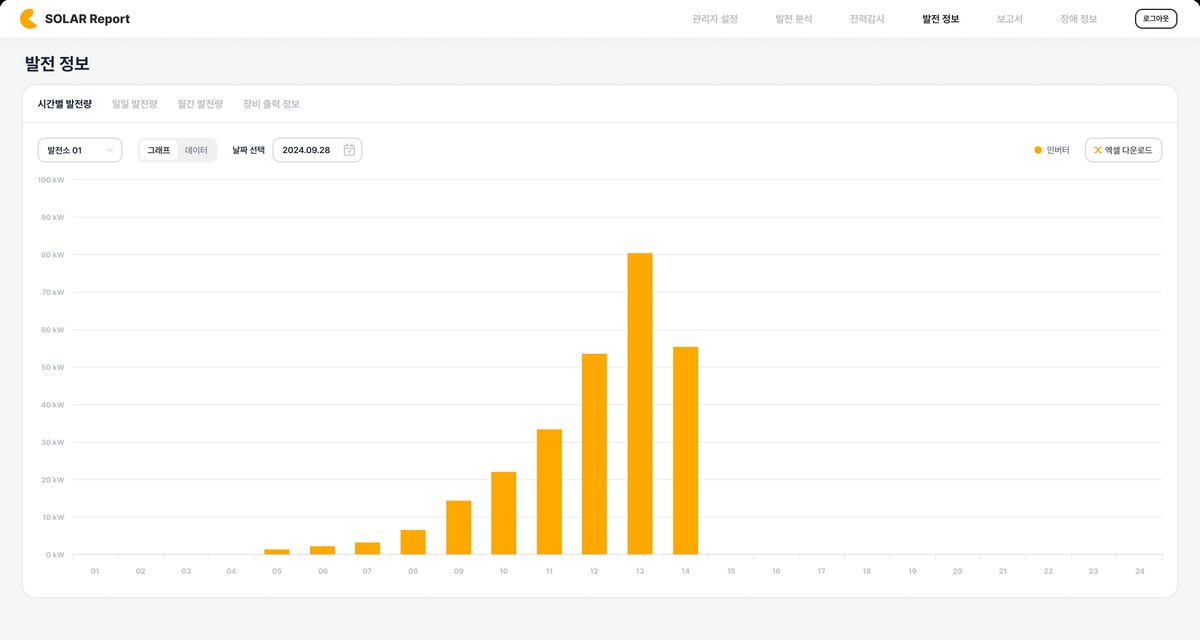Click the bar at hour 14

685,451
